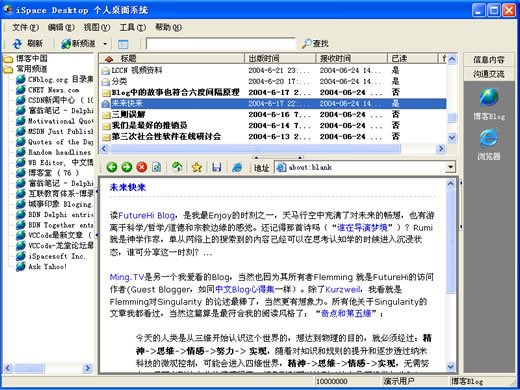Click the 刷新 refresh toolbar icon
The width and height of the screenshot is (520, 390).
coord(17,44)
